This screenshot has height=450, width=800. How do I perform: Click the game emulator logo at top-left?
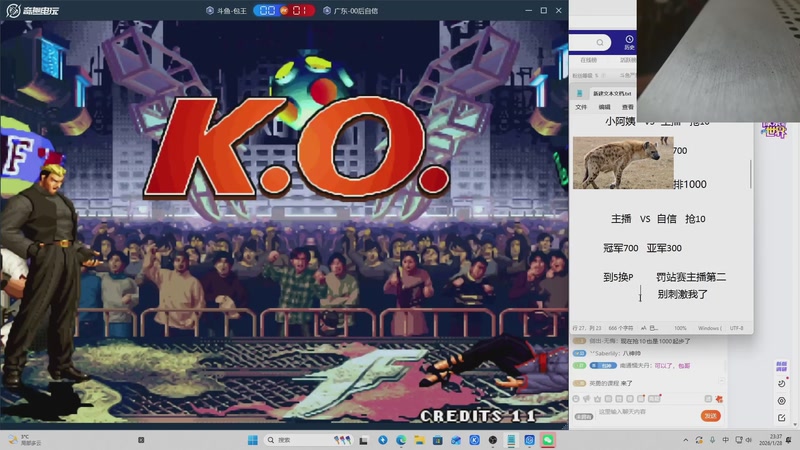(32, 10)
